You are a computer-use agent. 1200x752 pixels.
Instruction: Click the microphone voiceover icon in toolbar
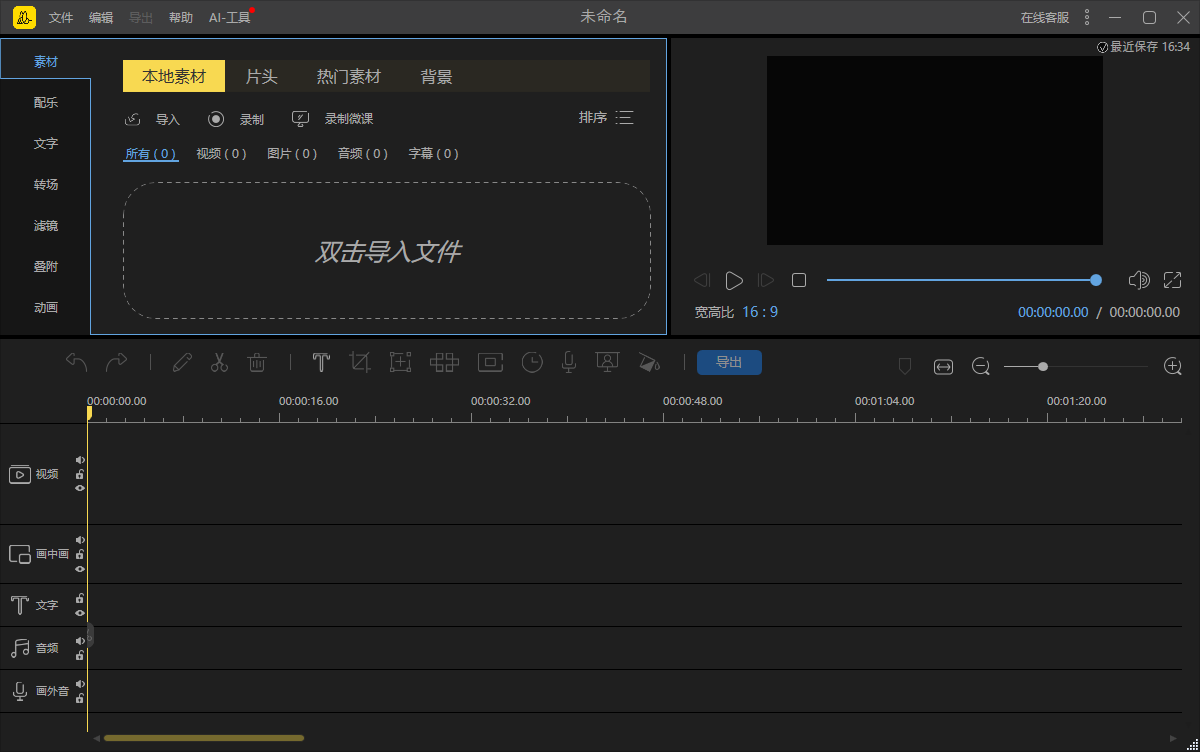click(x=569, y=363)
